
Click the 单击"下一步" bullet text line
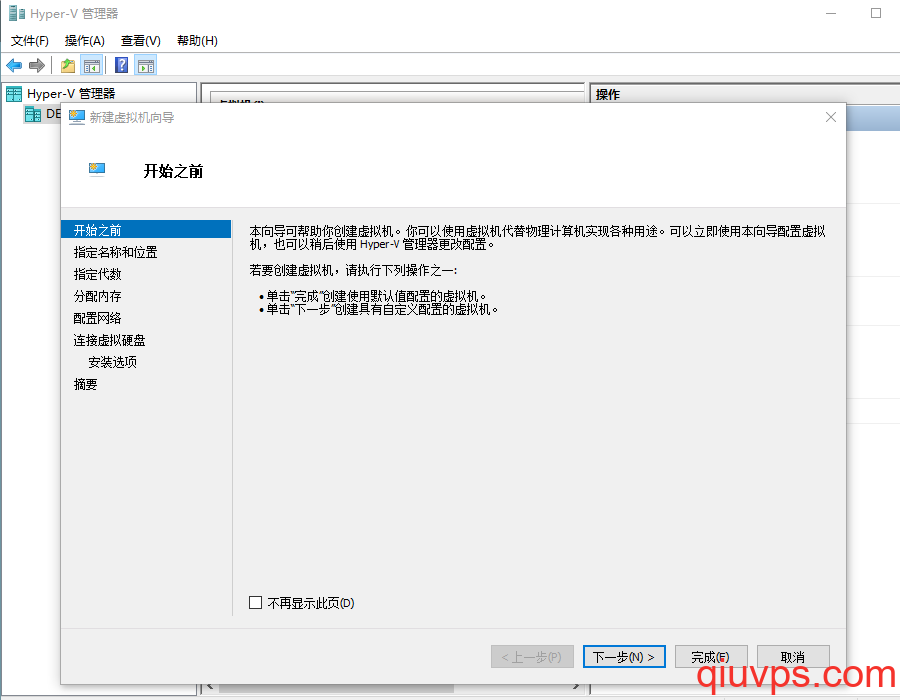pos(381,309)
